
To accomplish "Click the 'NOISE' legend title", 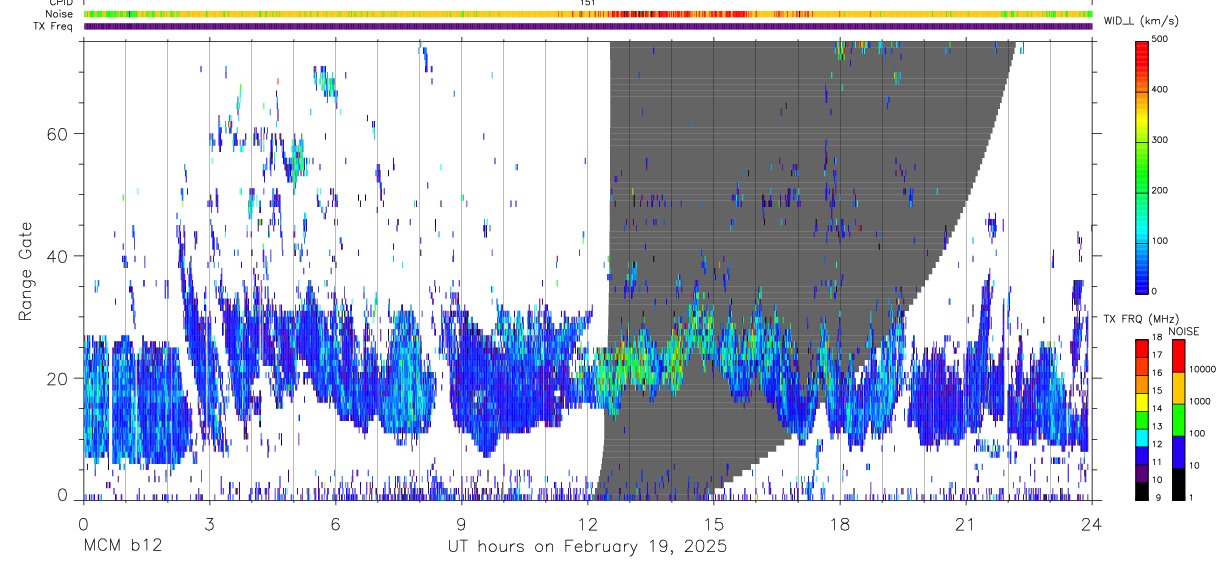I will 1182,331.
